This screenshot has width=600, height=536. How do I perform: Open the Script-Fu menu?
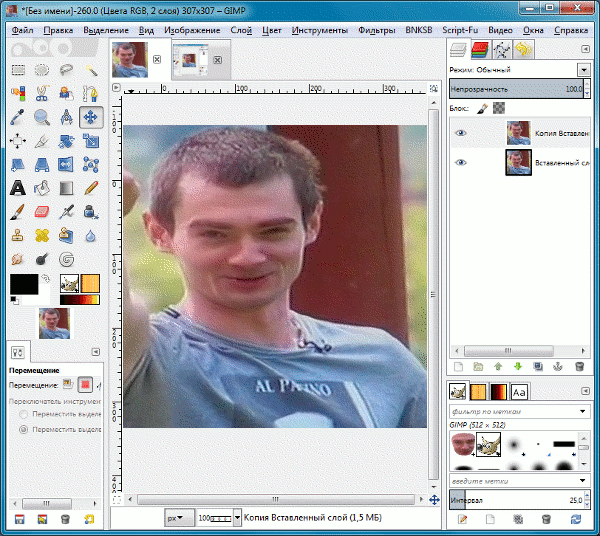click(x=460, y=30)
